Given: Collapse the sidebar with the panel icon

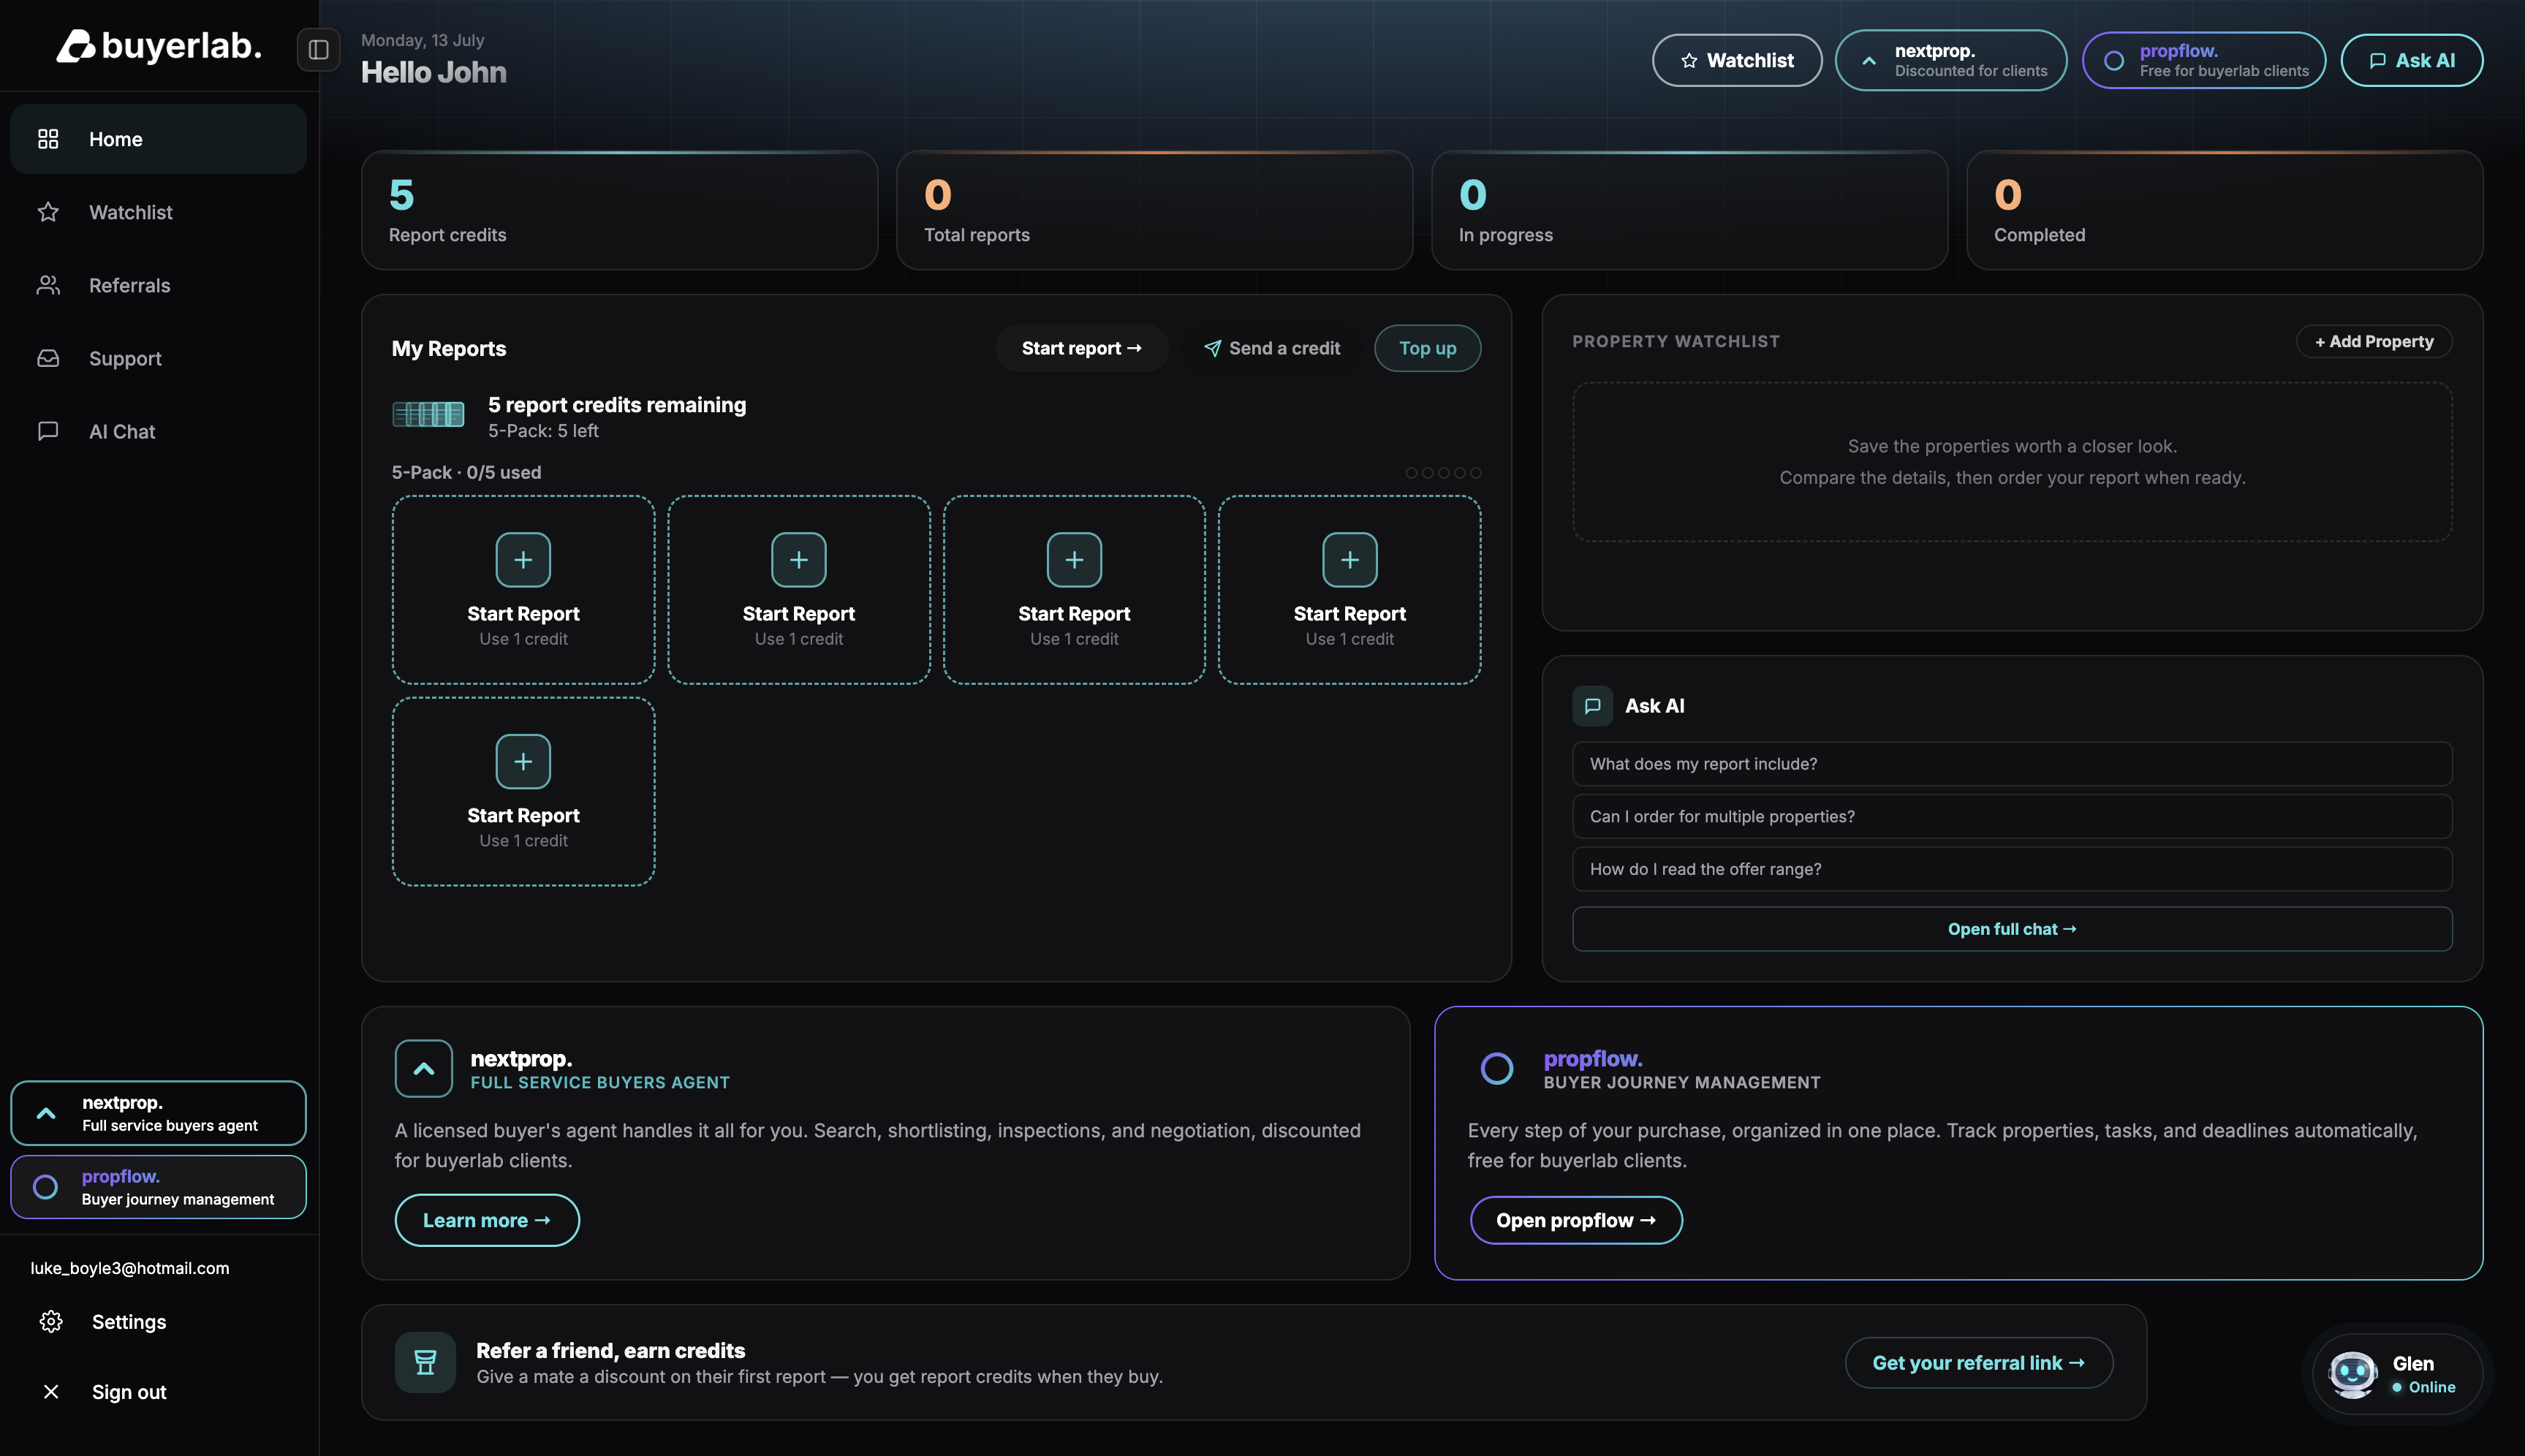Looking at the screenshot, I should (319, 49).
